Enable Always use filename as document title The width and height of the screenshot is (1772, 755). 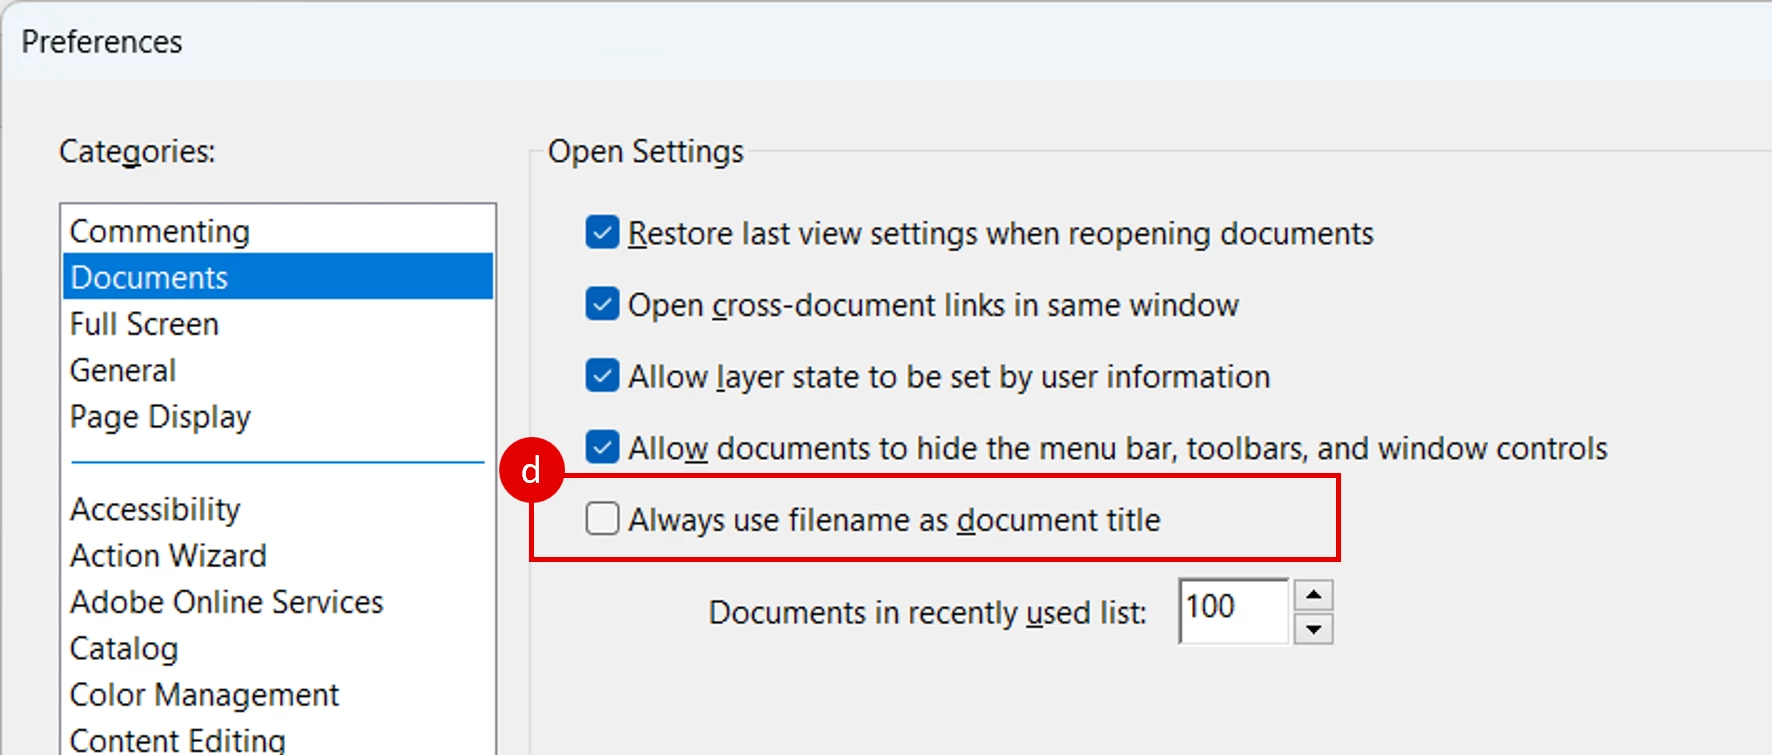602,519
